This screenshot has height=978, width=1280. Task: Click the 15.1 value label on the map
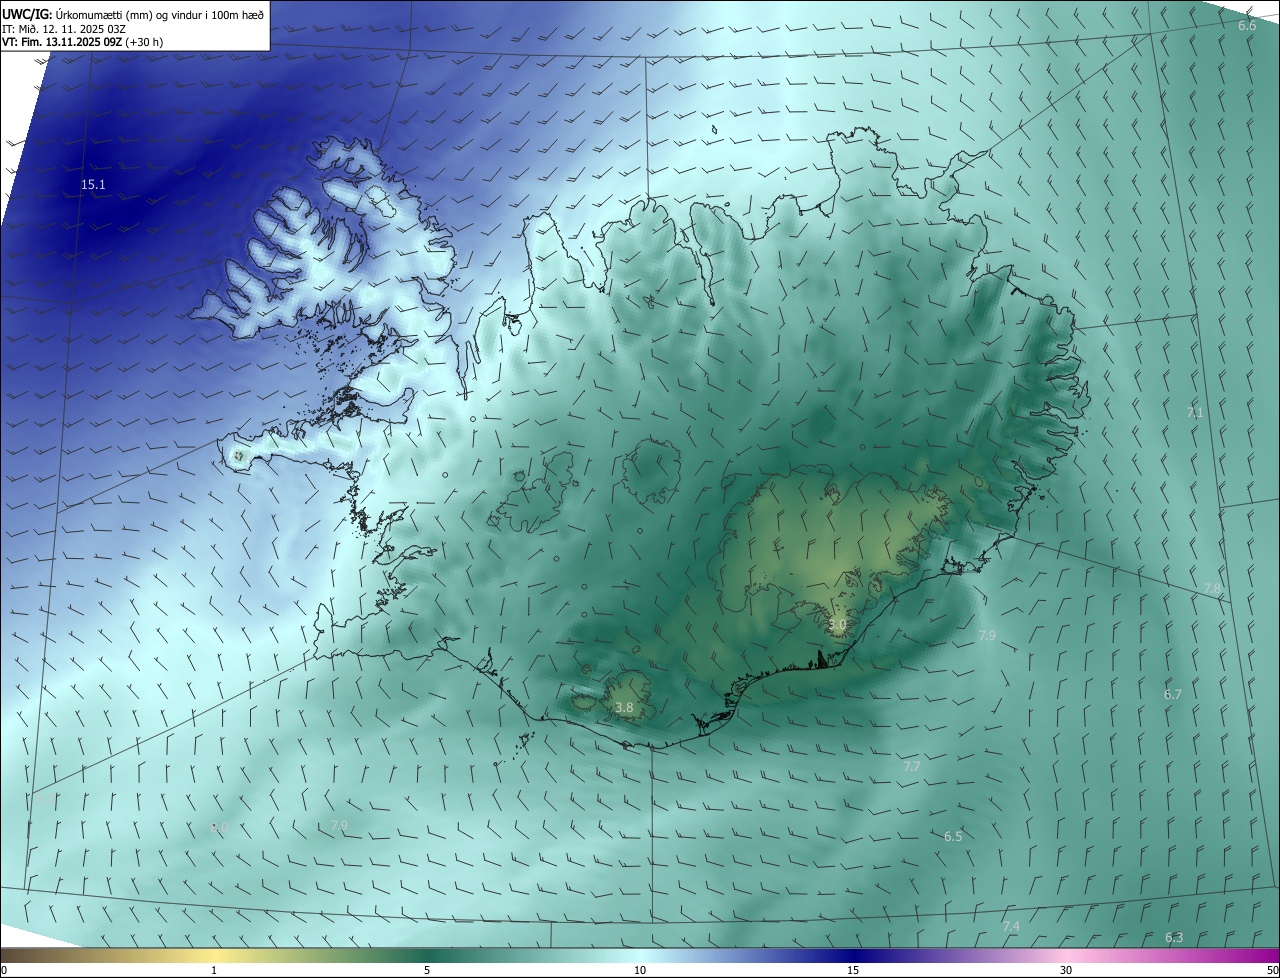[x=93, y=185]
